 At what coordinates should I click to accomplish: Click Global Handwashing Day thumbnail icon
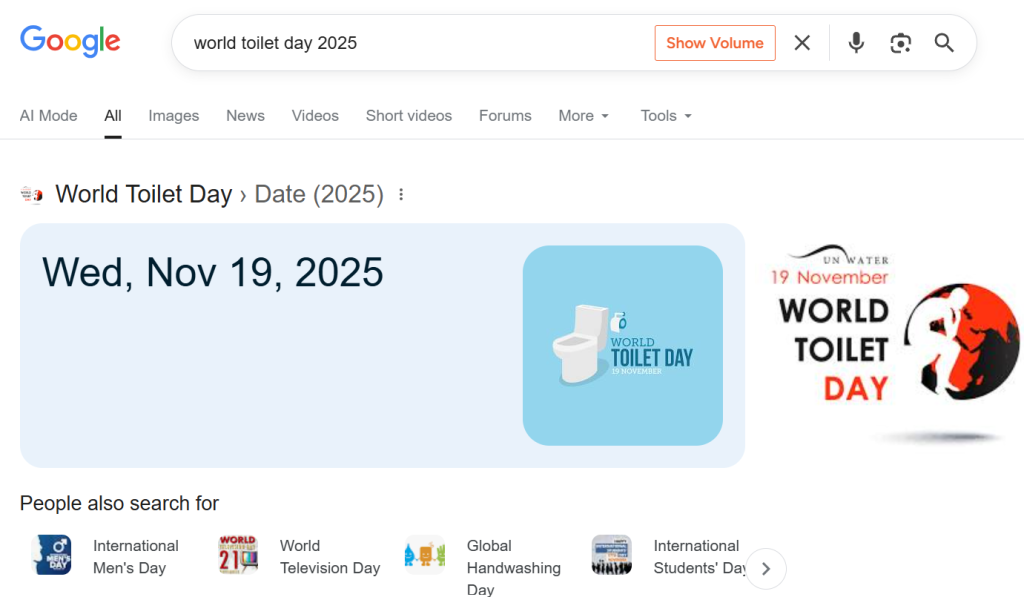[425, 555]
